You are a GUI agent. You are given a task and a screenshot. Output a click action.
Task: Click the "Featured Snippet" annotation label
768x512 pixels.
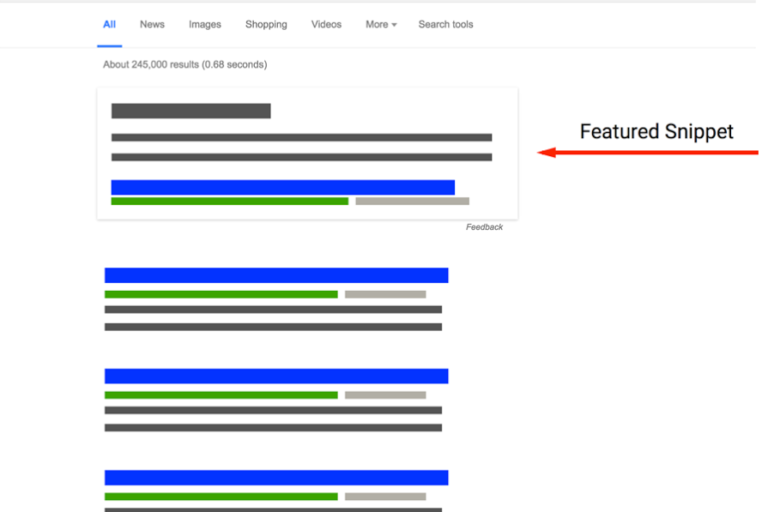click(656, 131)
